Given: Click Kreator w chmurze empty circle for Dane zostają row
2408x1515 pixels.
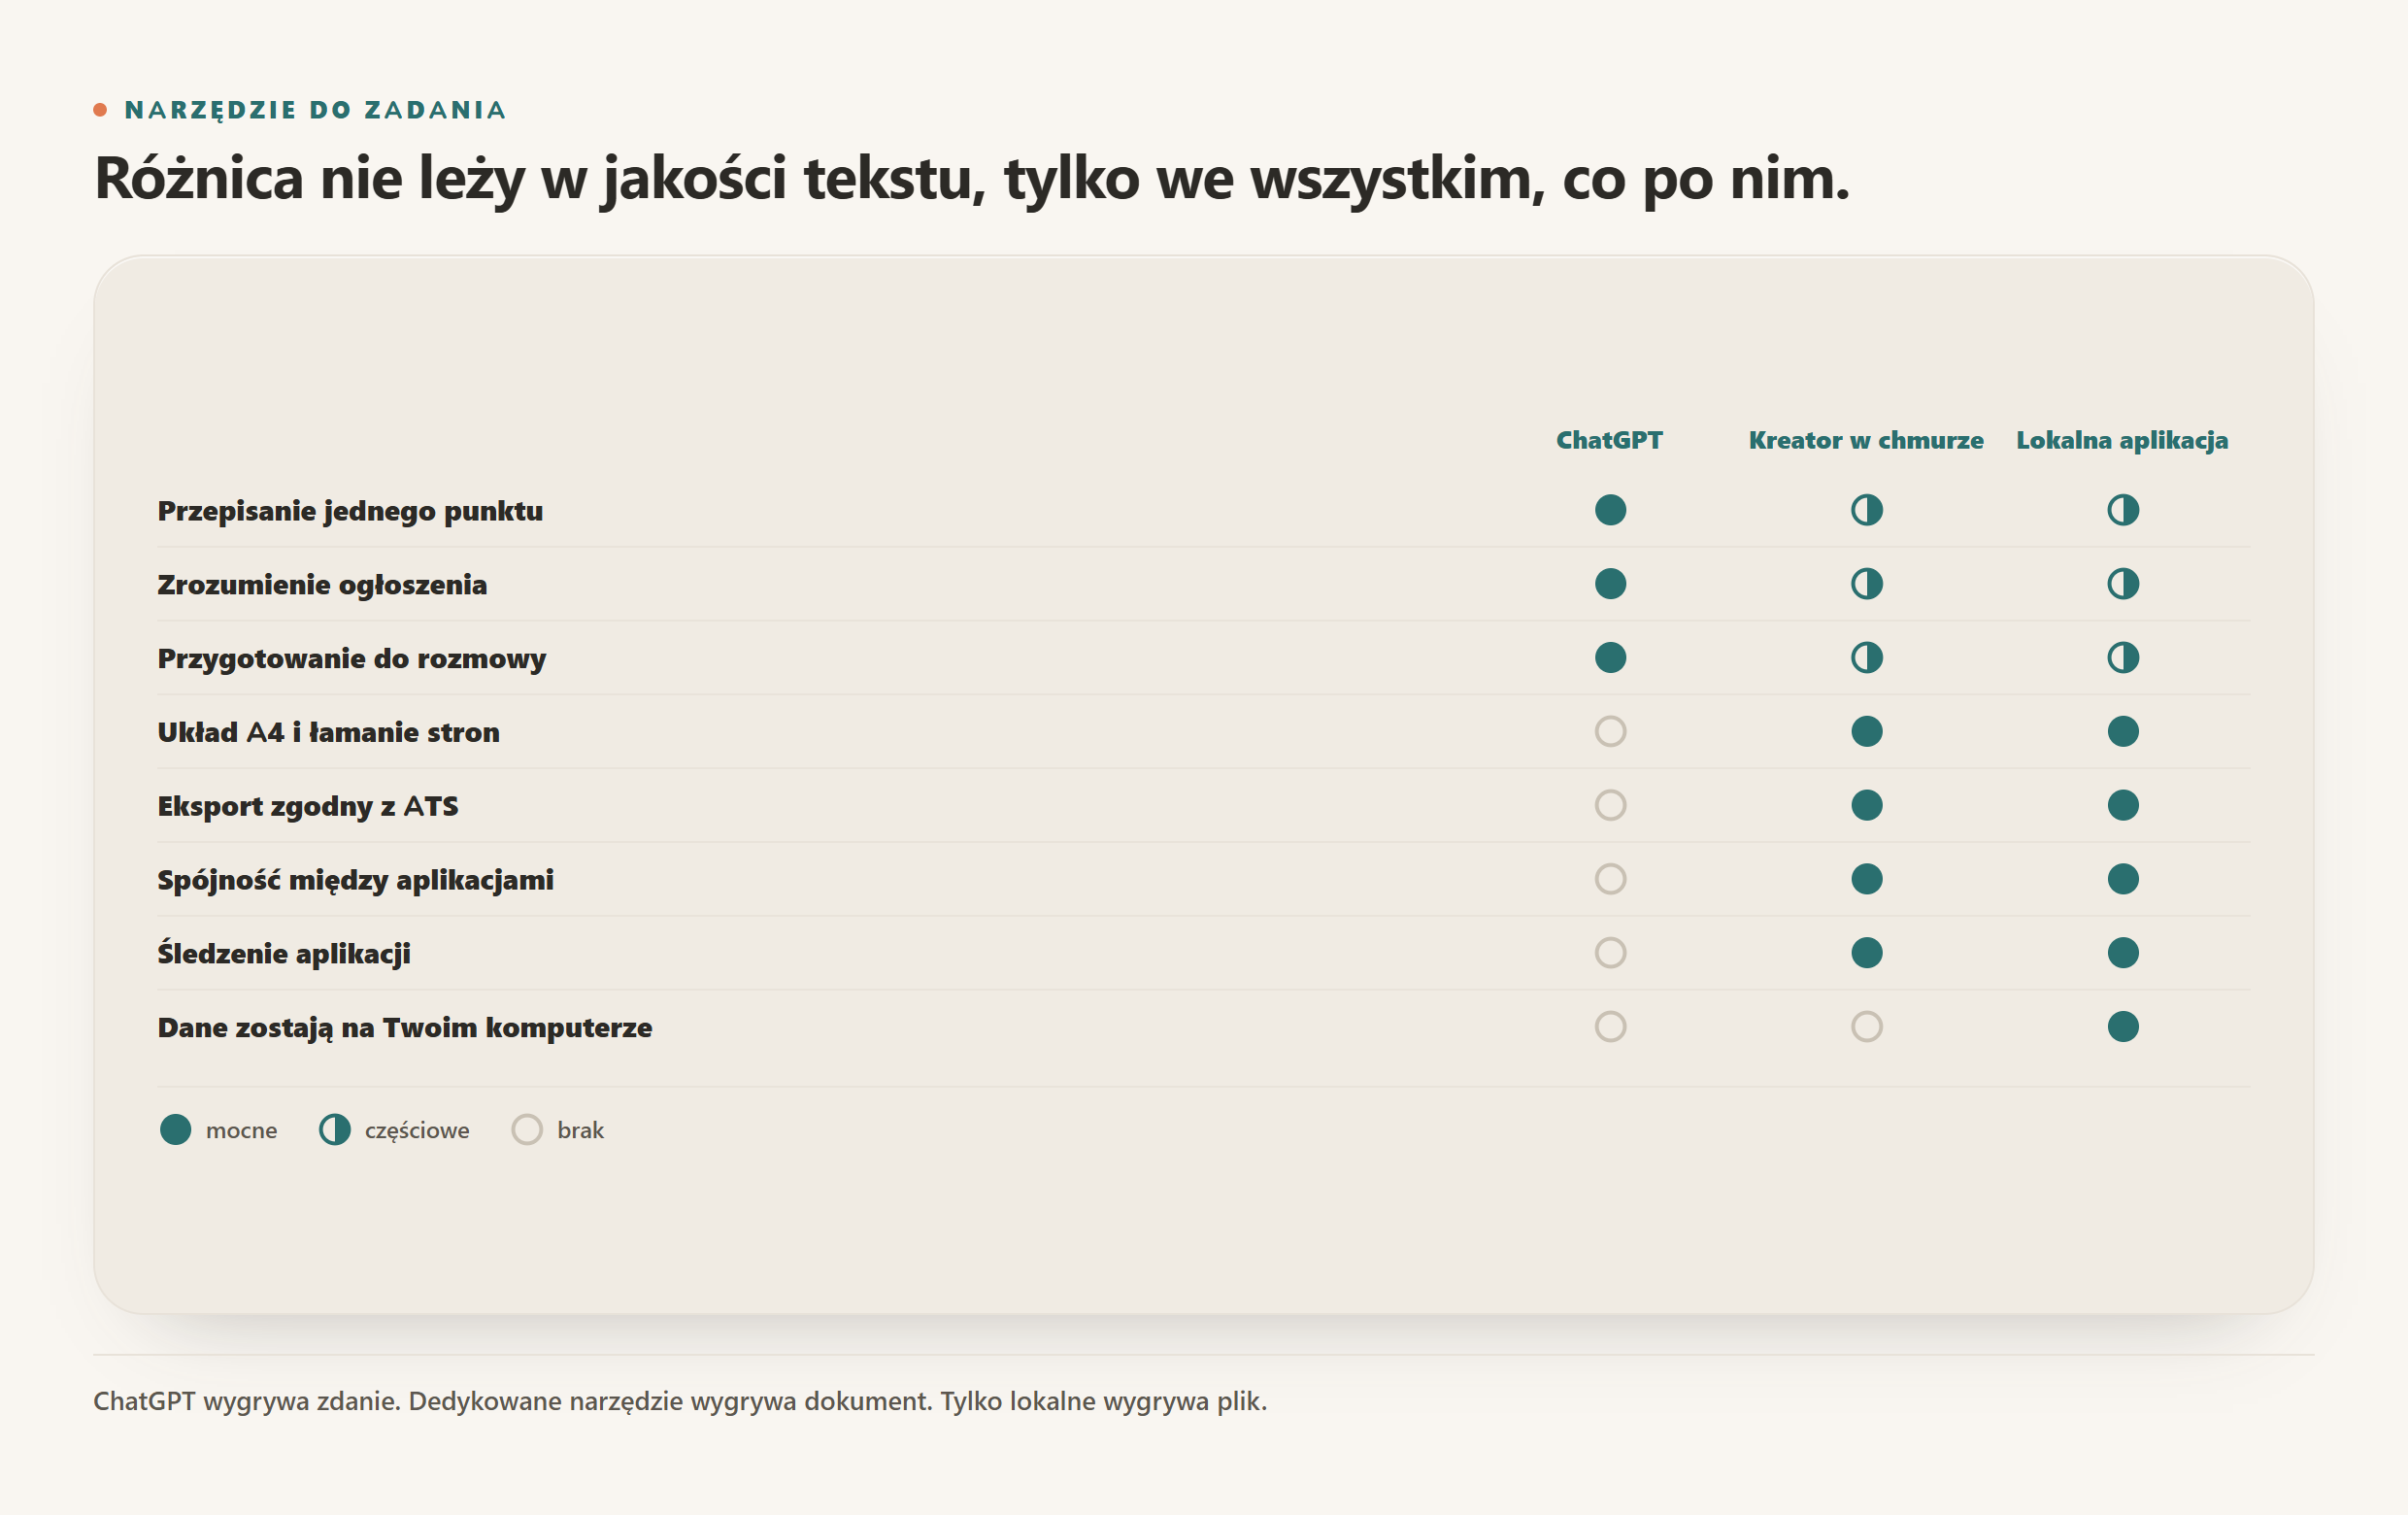Looking at the screenshot, I should pos(1866,1027).
